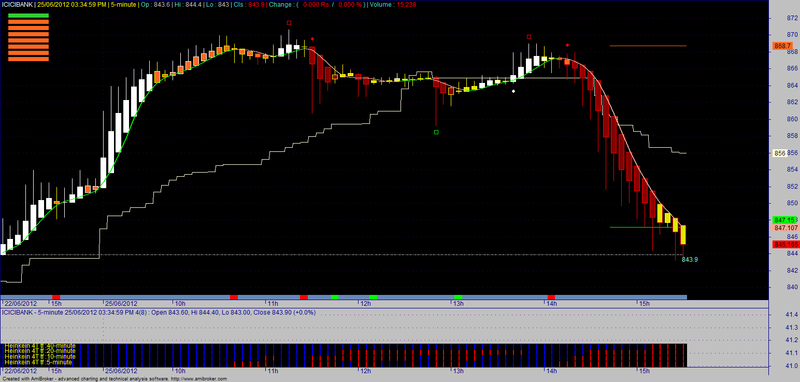Viewport: 800px width, 382px height.
Task: Select the green square marker below 13h candle
Action: click(436, 132)
